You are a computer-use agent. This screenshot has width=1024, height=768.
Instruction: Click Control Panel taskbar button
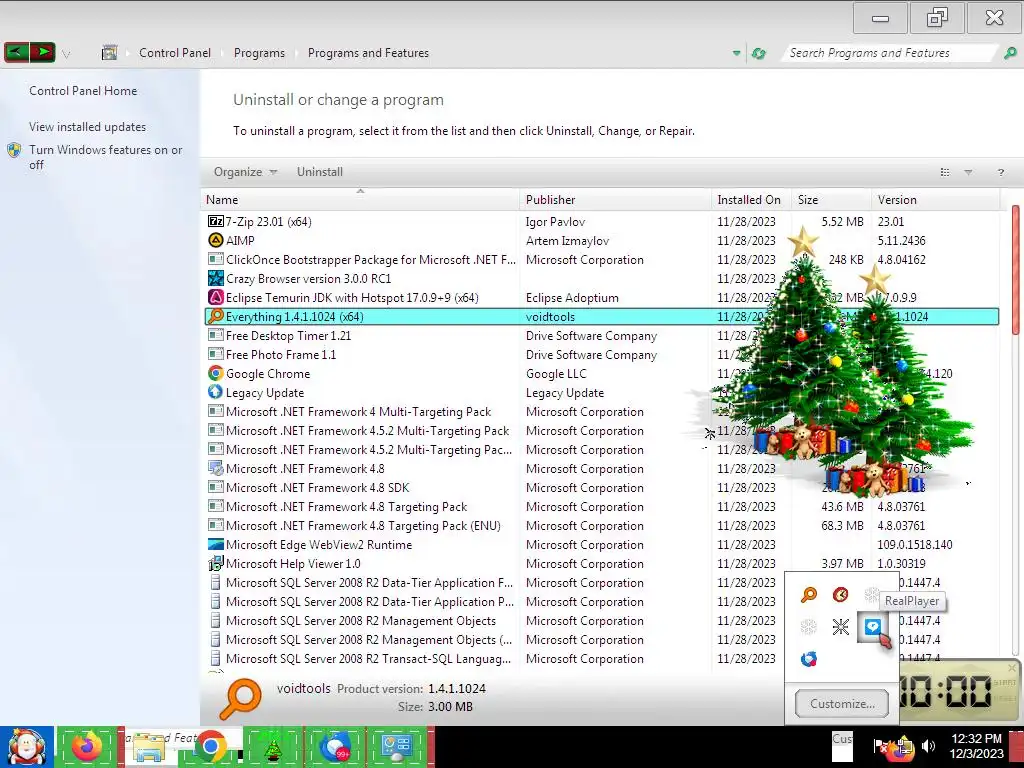point(396,747)
